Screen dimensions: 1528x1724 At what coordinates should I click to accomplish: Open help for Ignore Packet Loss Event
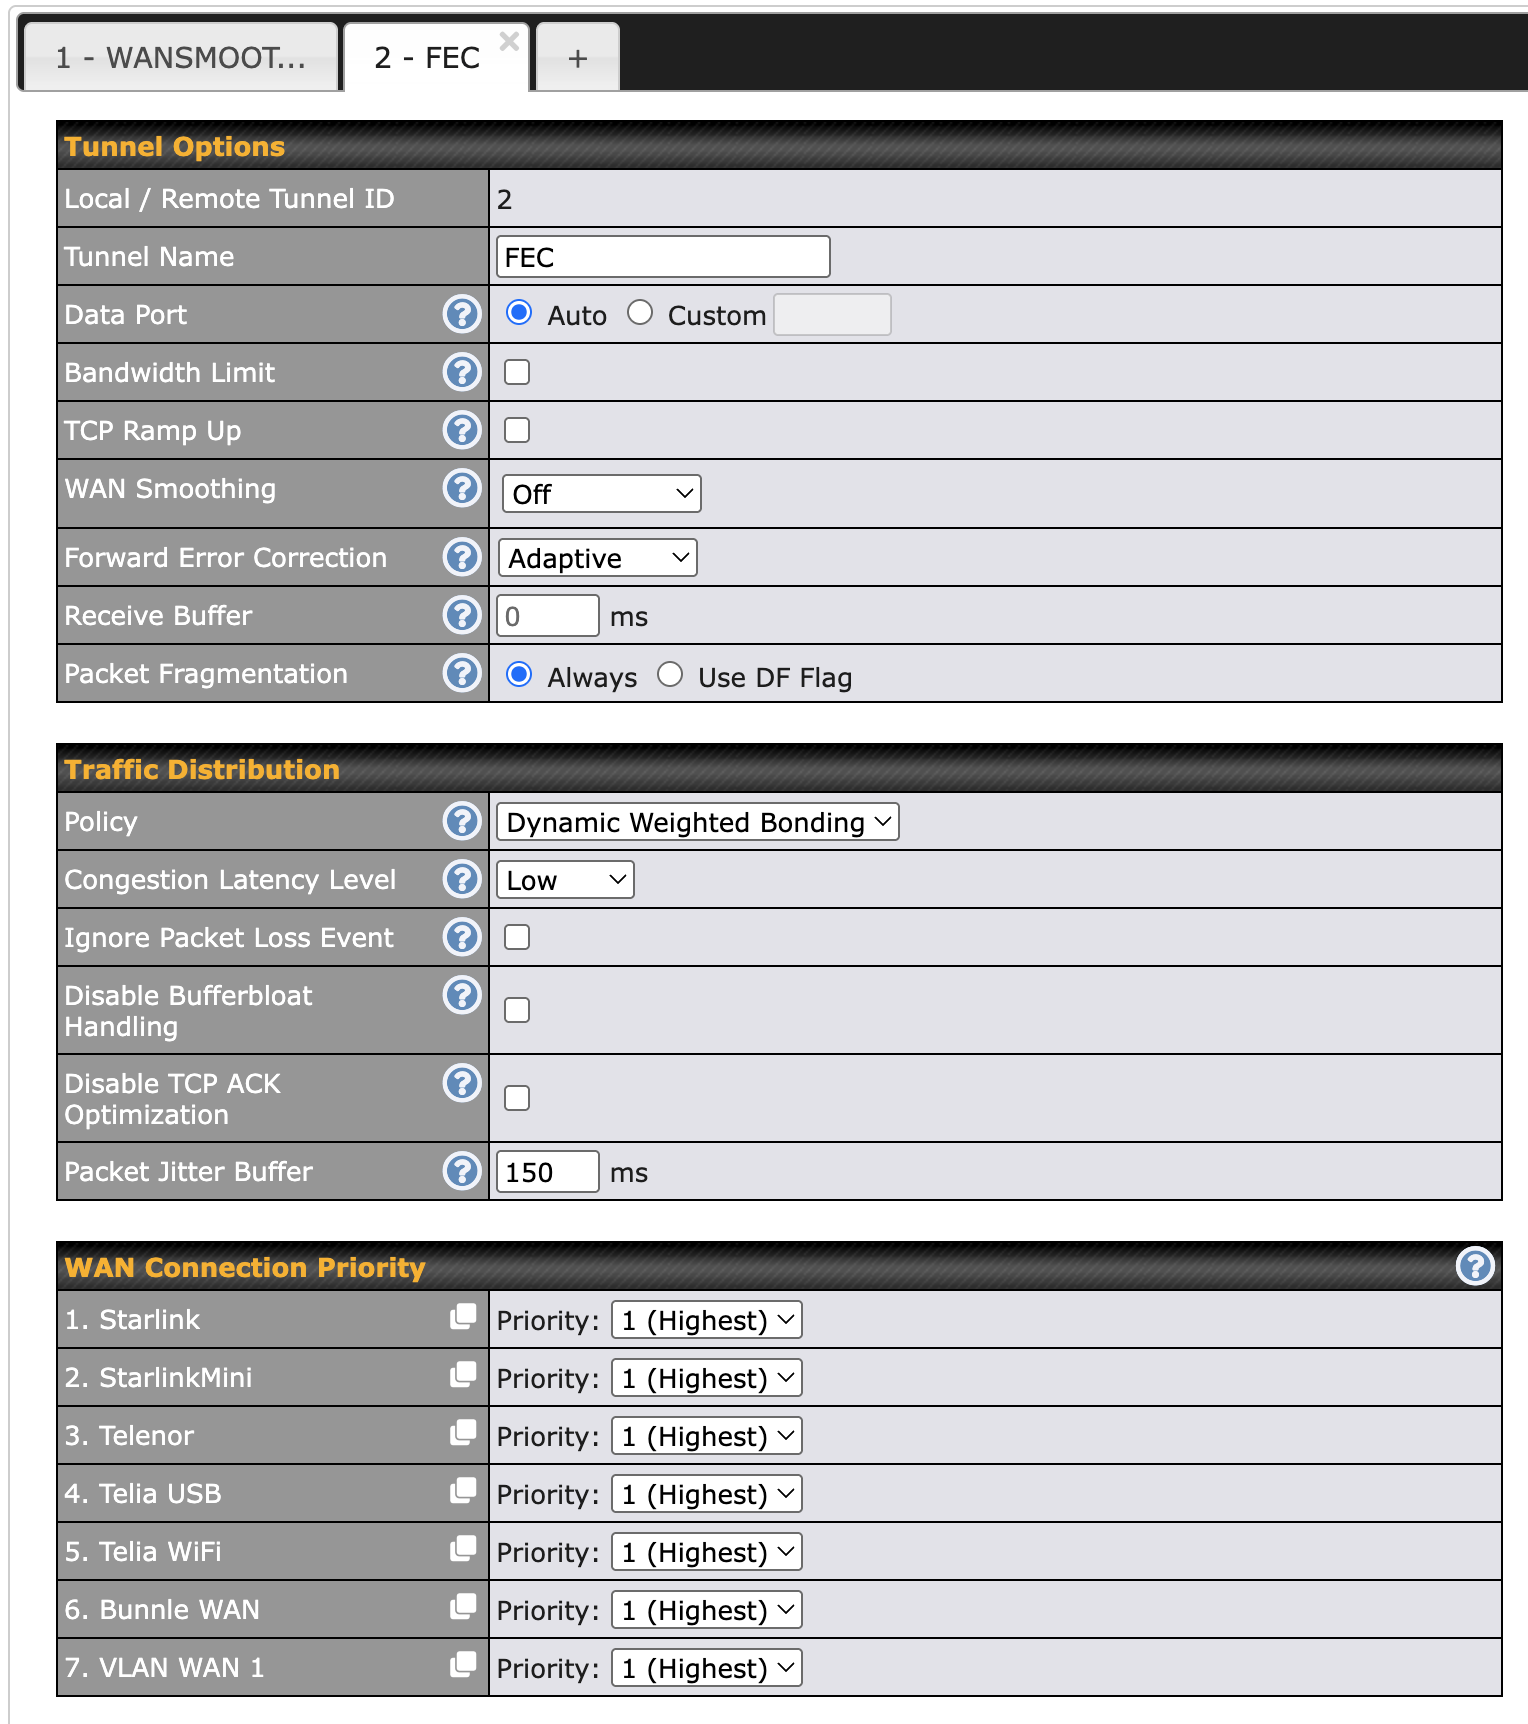tap(462, 937)
